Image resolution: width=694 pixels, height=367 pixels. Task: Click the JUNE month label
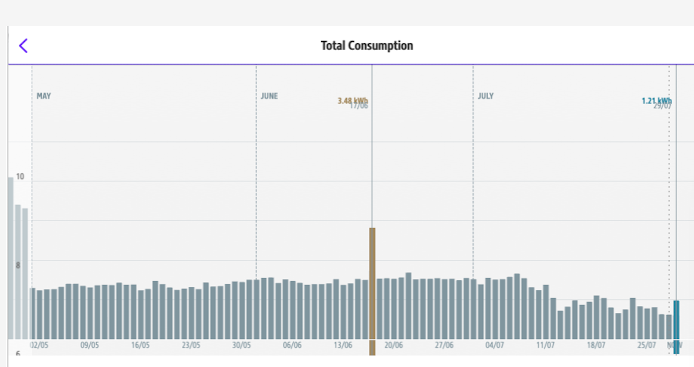pos(269,96)
